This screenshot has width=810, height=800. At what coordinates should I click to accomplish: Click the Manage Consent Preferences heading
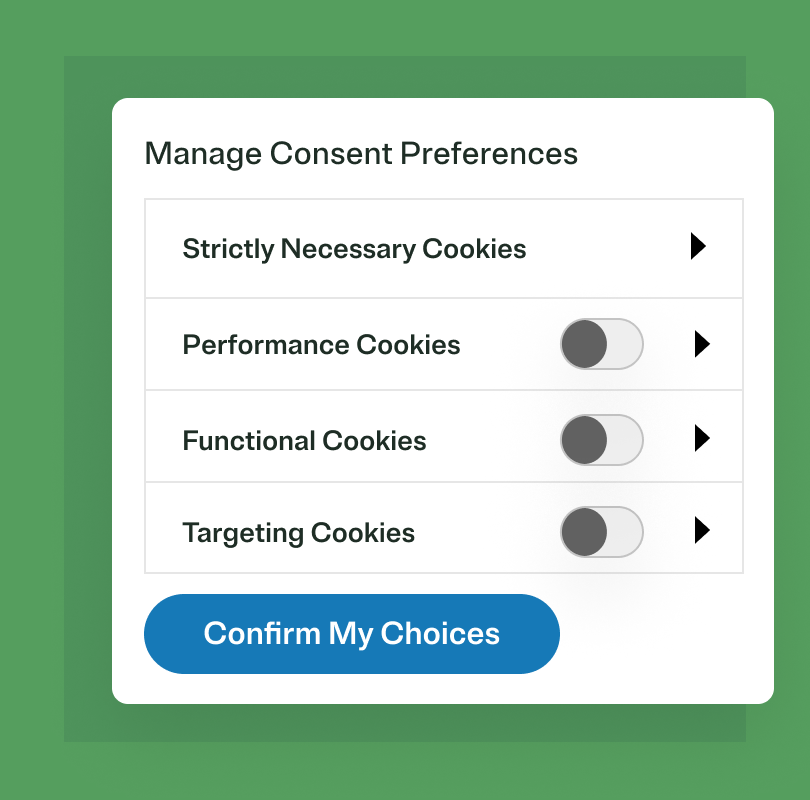(362, 154)
